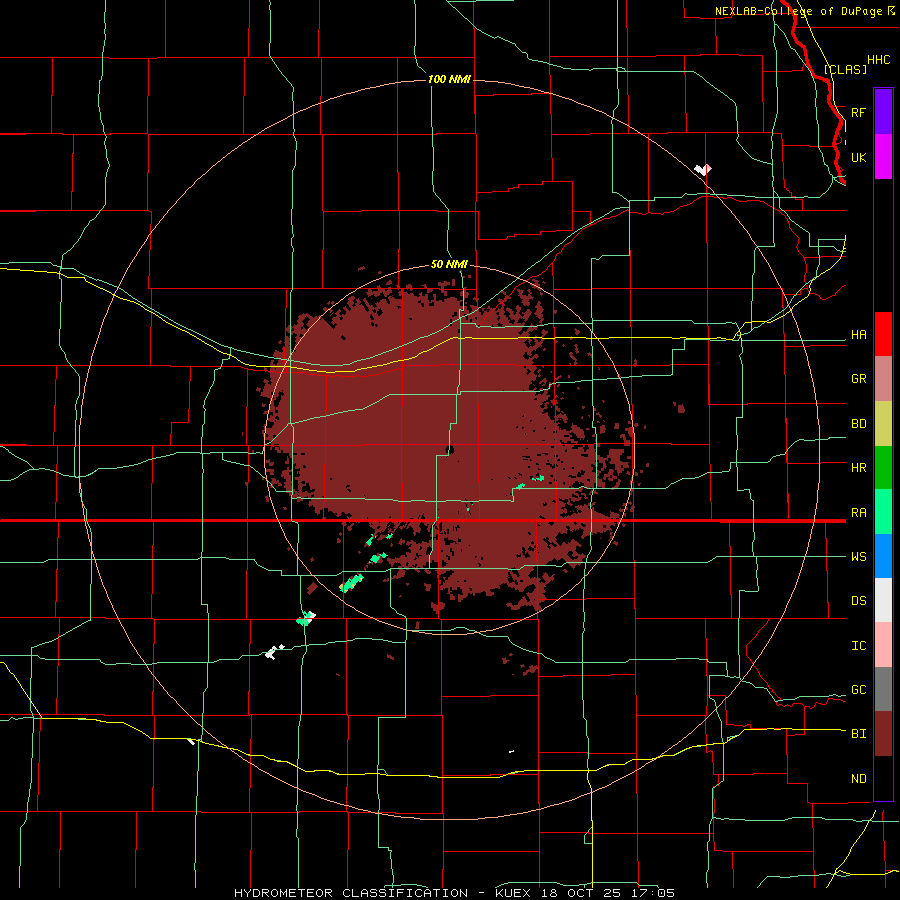Click the GC legend label
The image size is (900, 900).
pos(858,690)
